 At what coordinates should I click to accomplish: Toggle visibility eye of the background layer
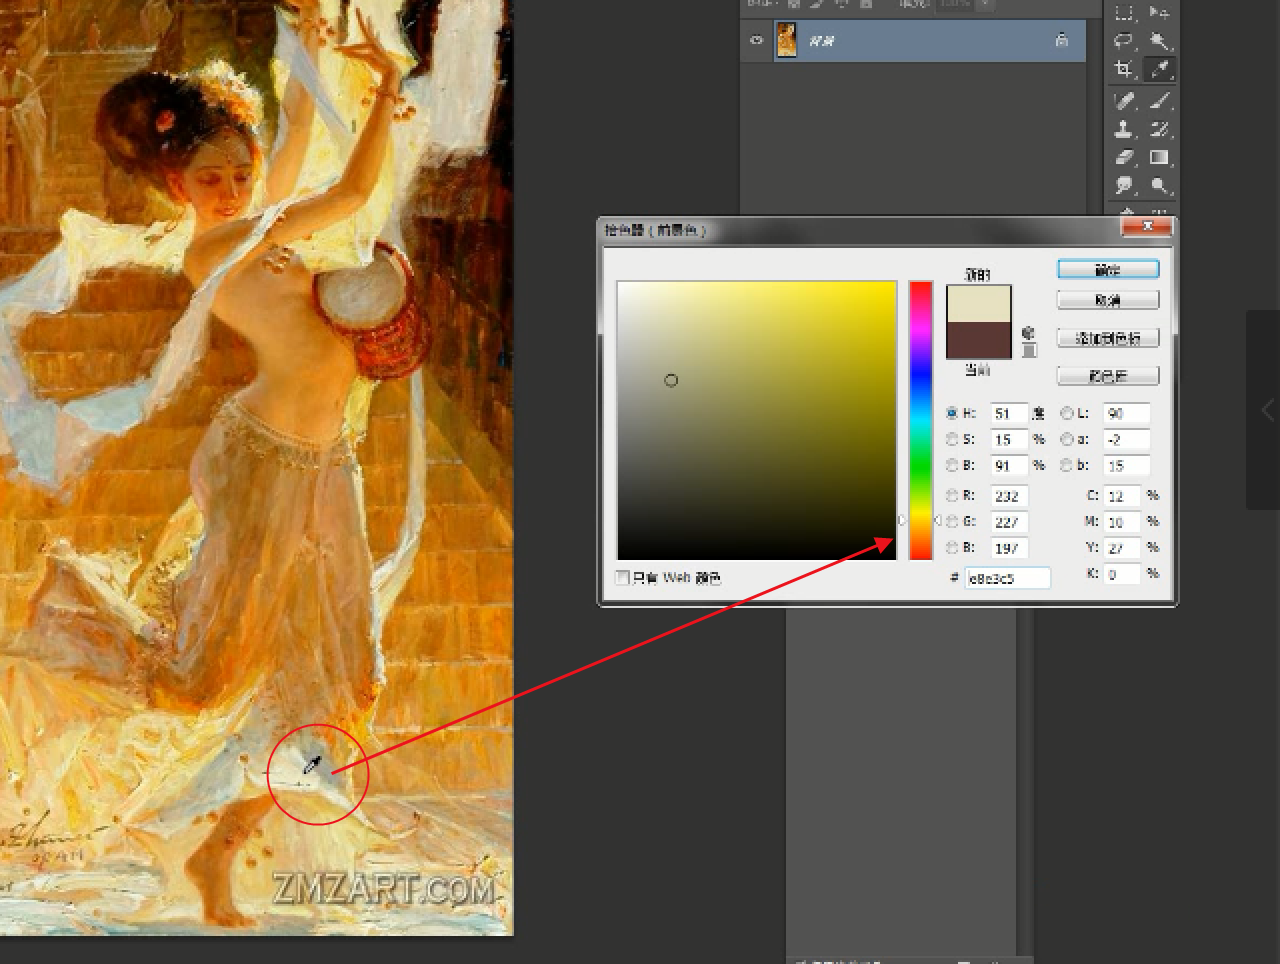(x=756, y=41)
